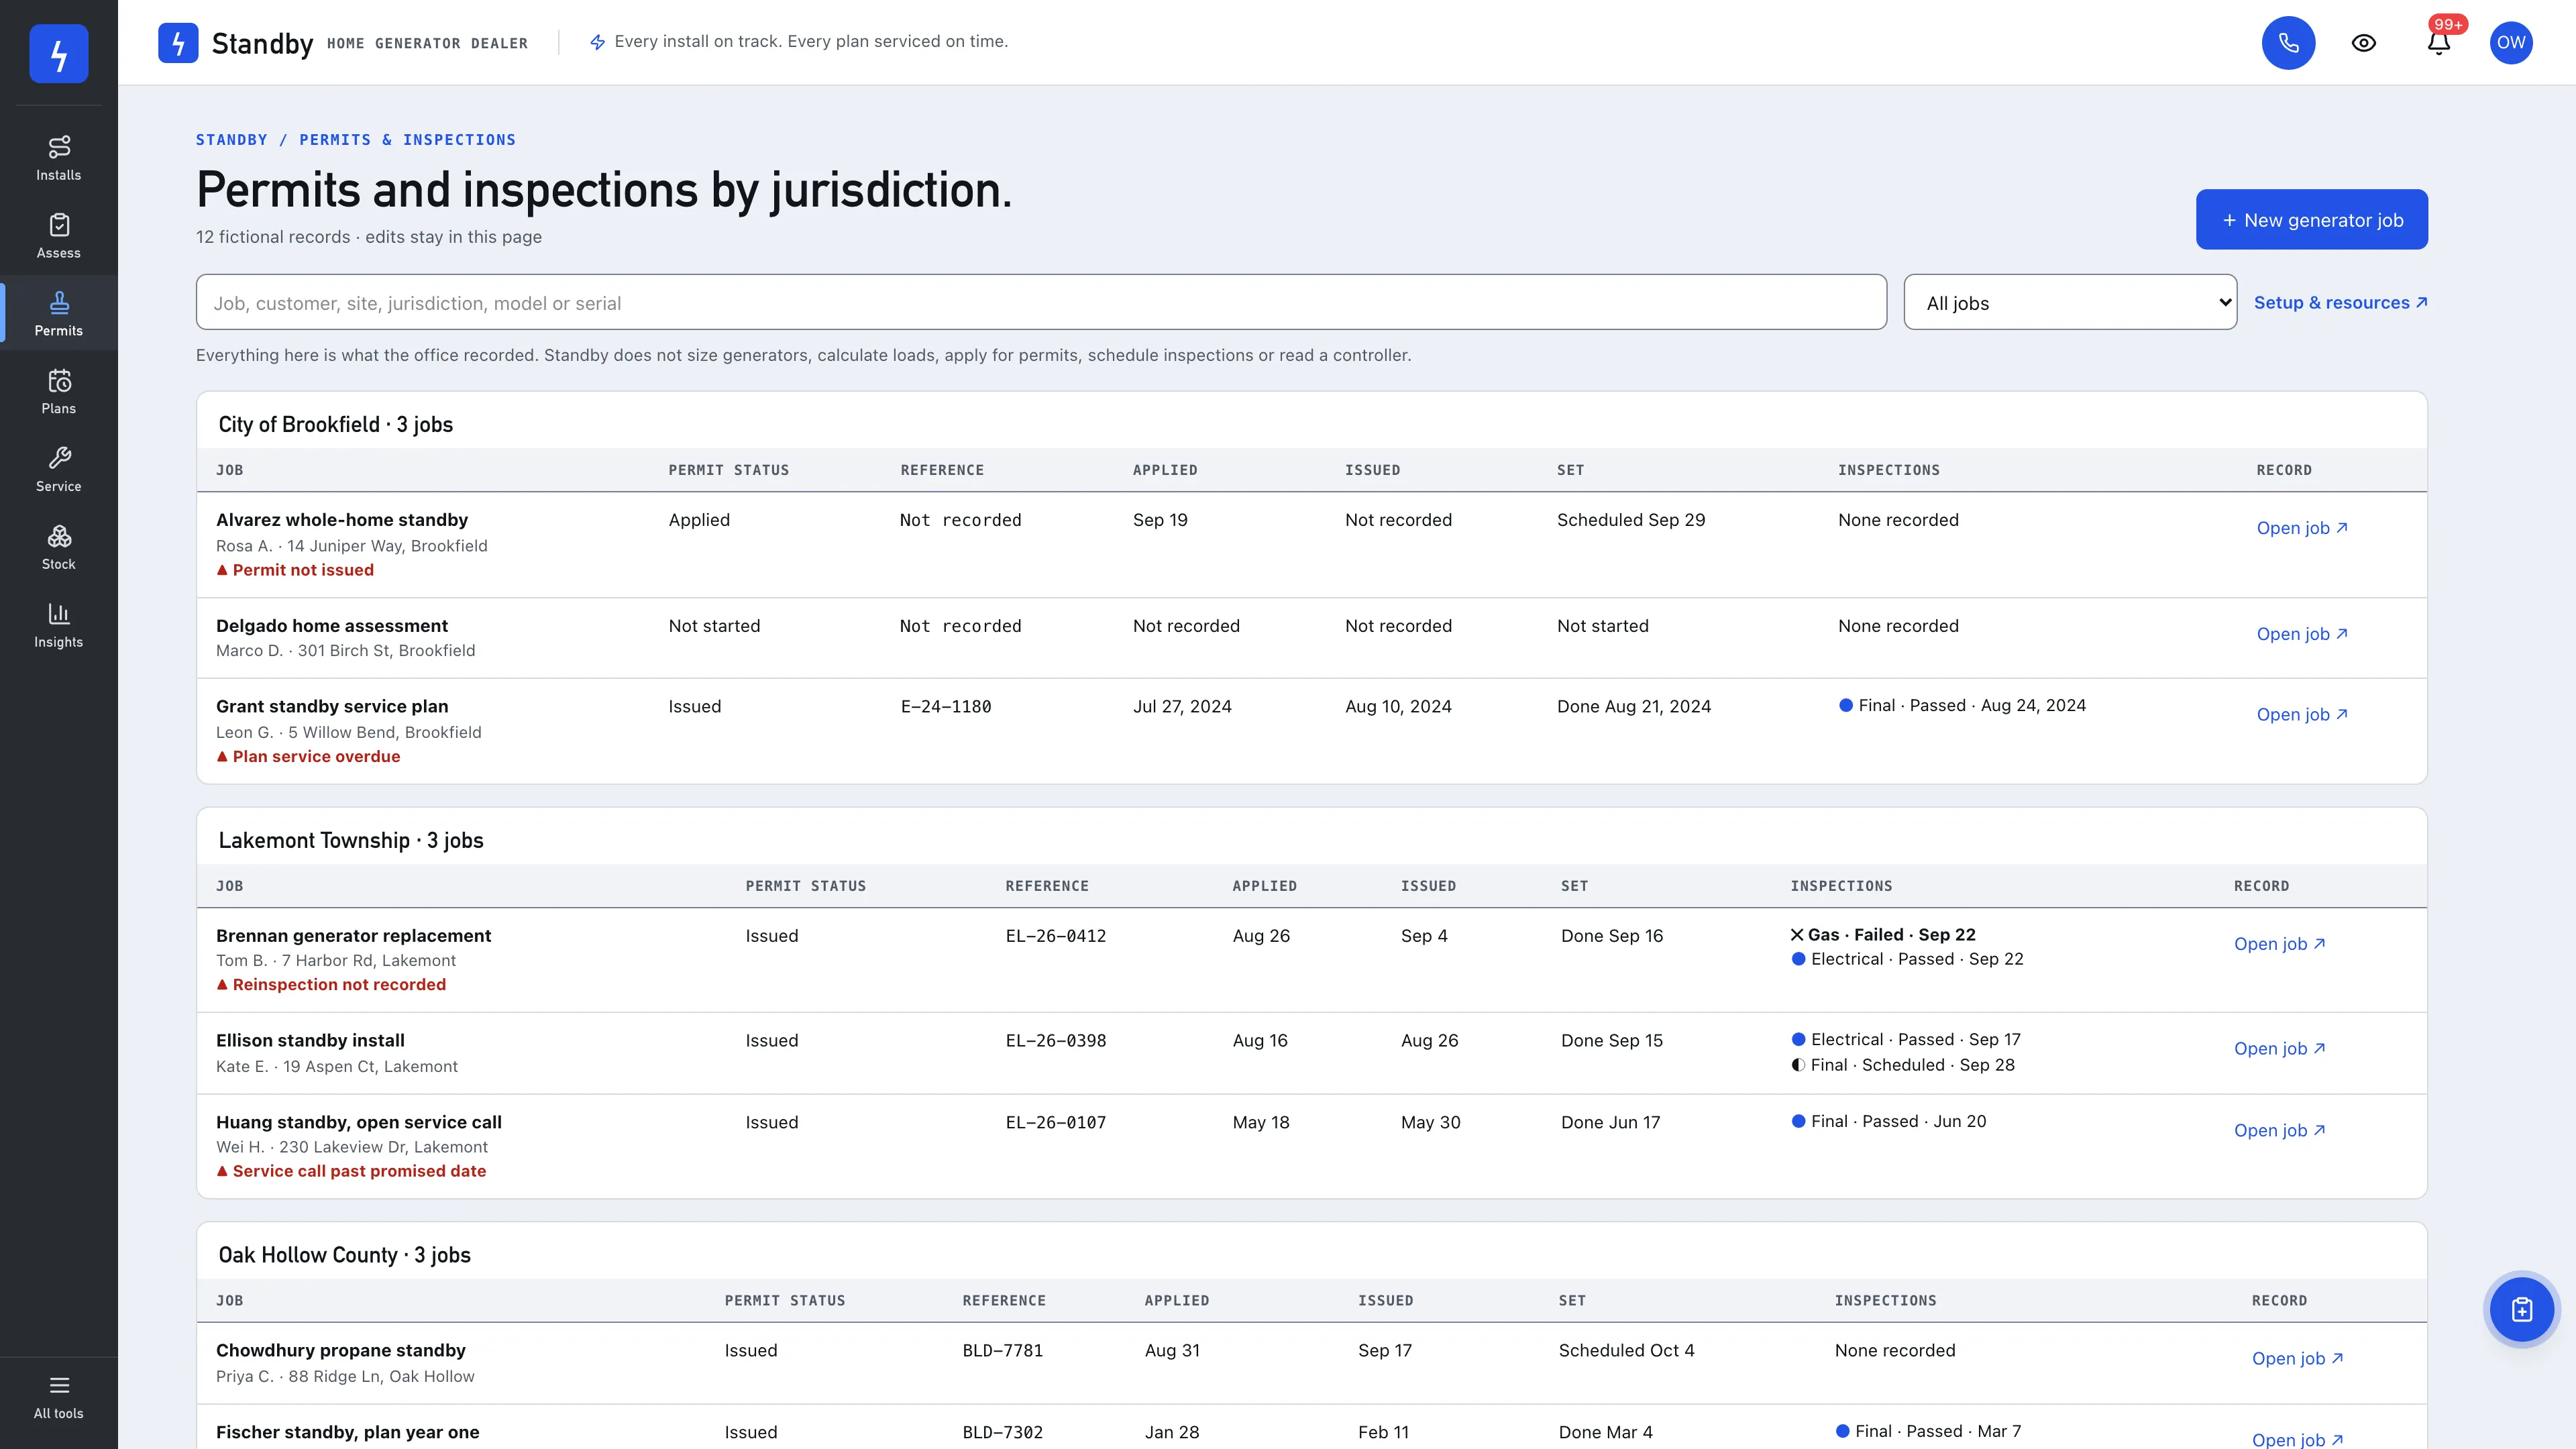Open job for Ellison standby install

pyautogui.click(x=2279, y=1048)
